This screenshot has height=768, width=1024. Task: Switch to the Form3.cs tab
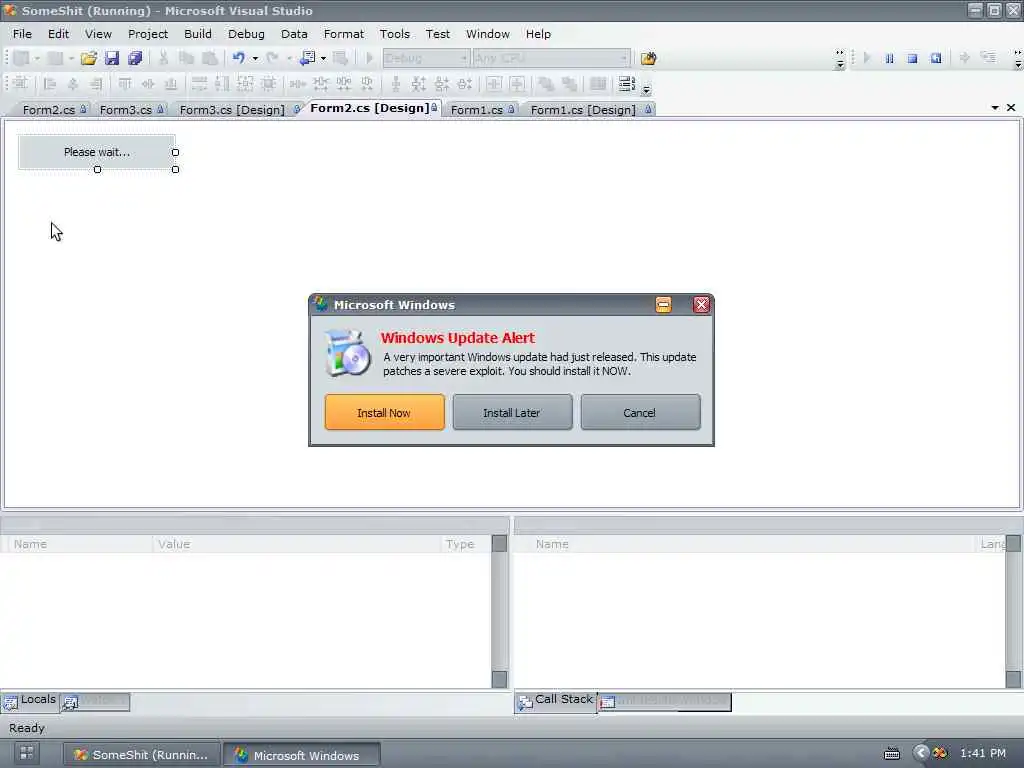tap(131, 110)
